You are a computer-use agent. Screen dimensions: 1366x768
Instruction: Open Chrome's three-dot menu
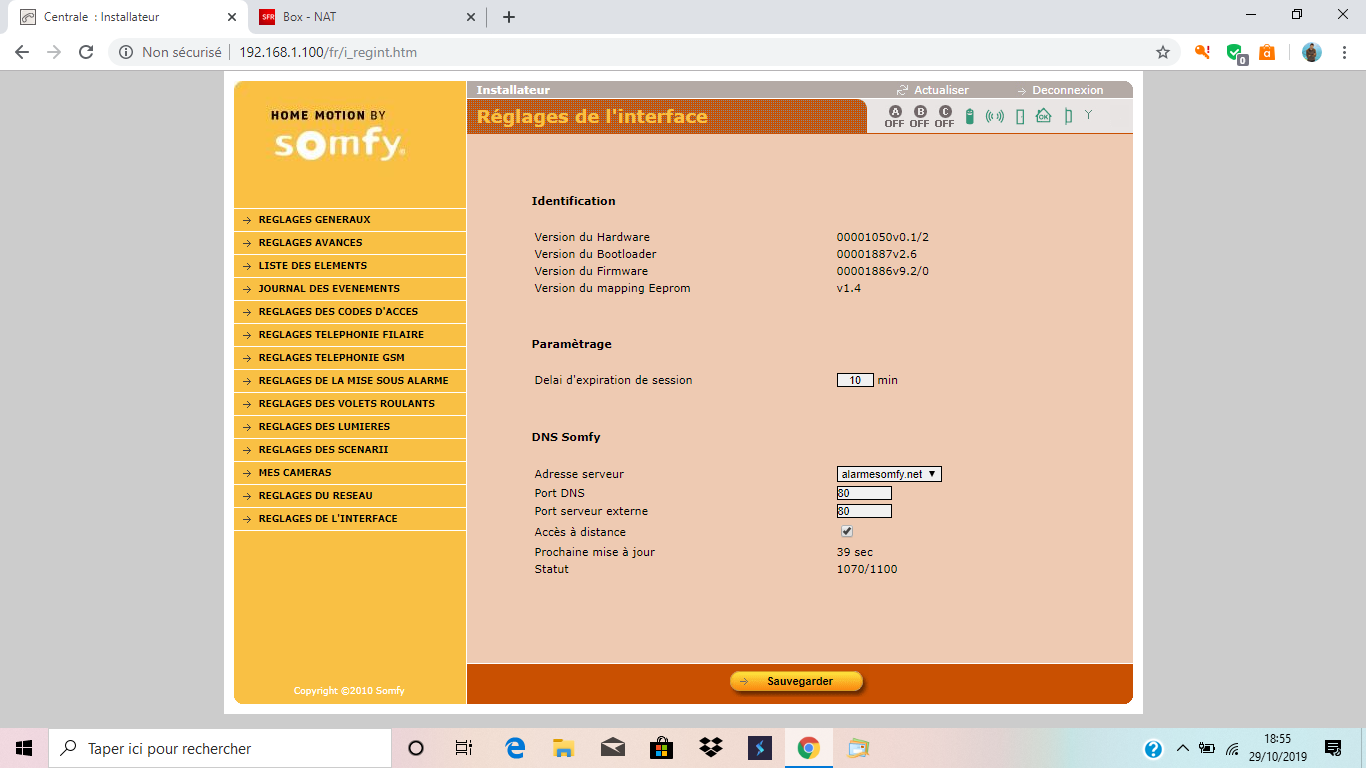[x=1344, y=52]
